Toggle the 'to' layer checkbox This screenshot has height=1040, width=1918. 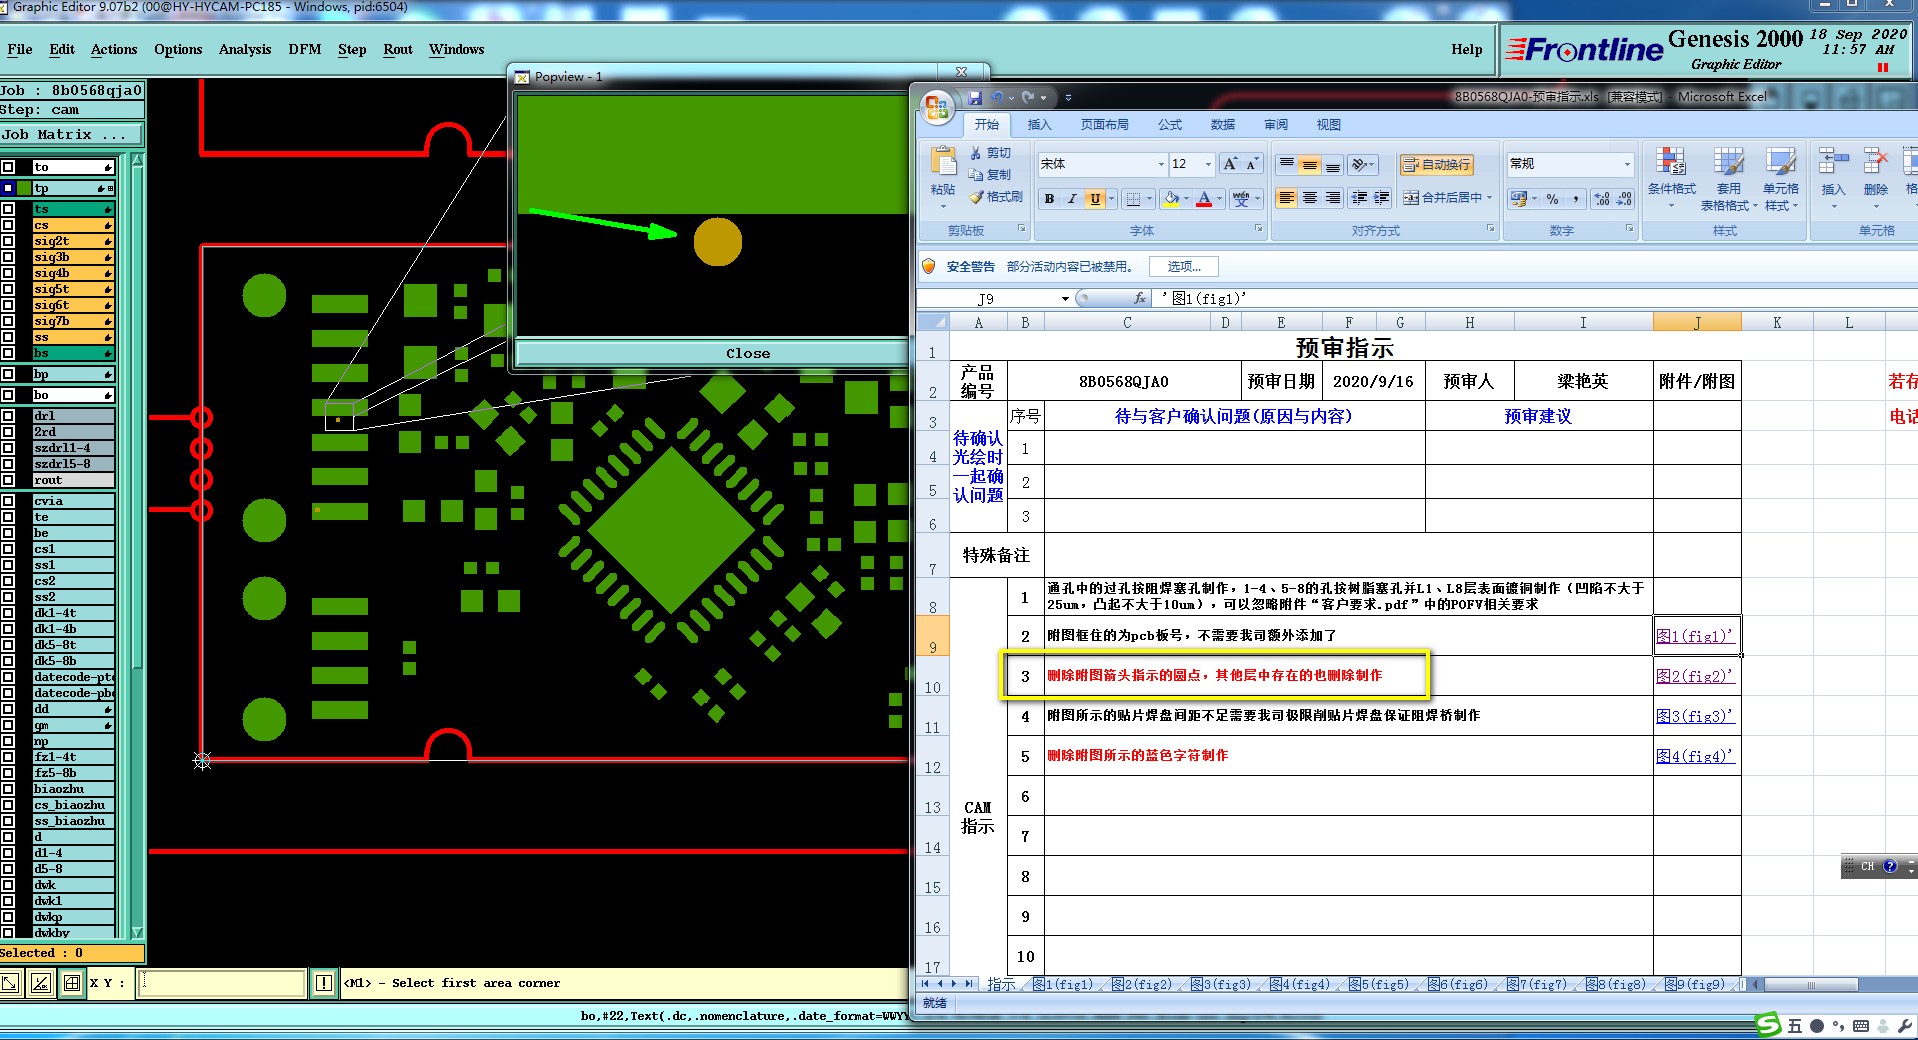coord(8,167)
